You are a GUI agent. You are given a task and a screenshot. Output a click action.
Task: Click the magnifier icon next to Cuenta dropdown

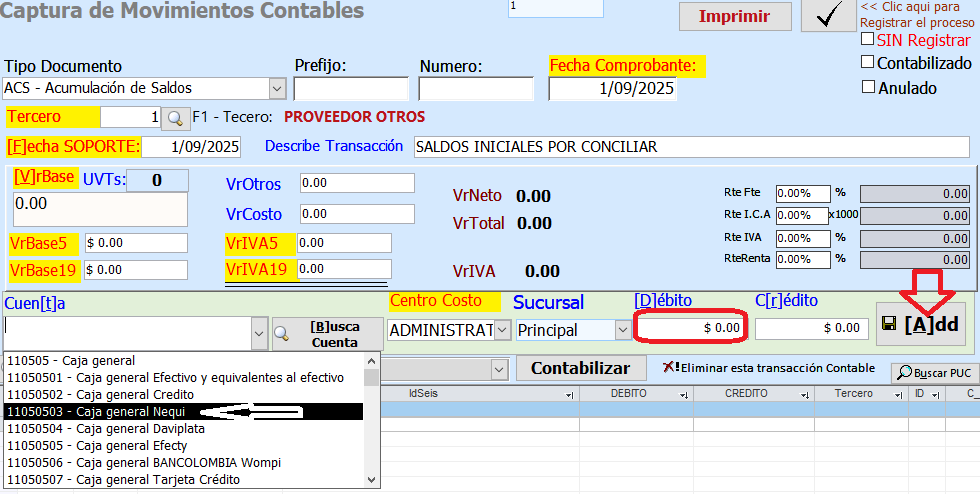pyautogui.click(x=284, y=333)
